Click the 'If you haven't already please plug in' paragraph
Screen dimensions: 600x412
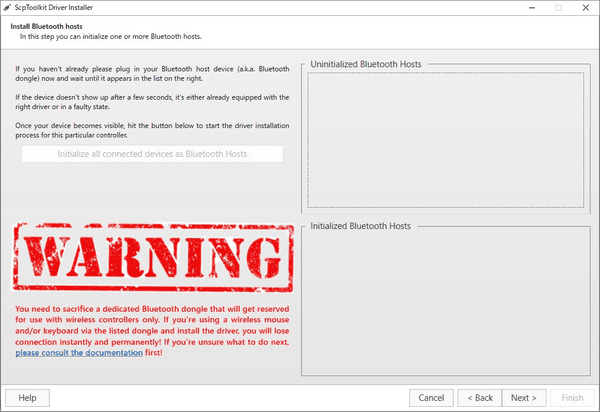152,73
